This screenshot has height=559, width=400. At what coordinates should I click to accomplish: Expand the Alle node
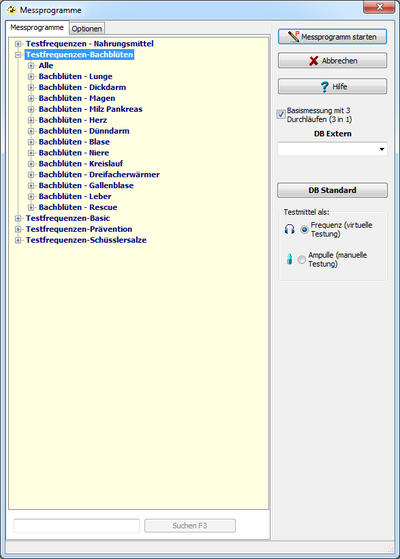pyautogui.click(x=31, y=66)
